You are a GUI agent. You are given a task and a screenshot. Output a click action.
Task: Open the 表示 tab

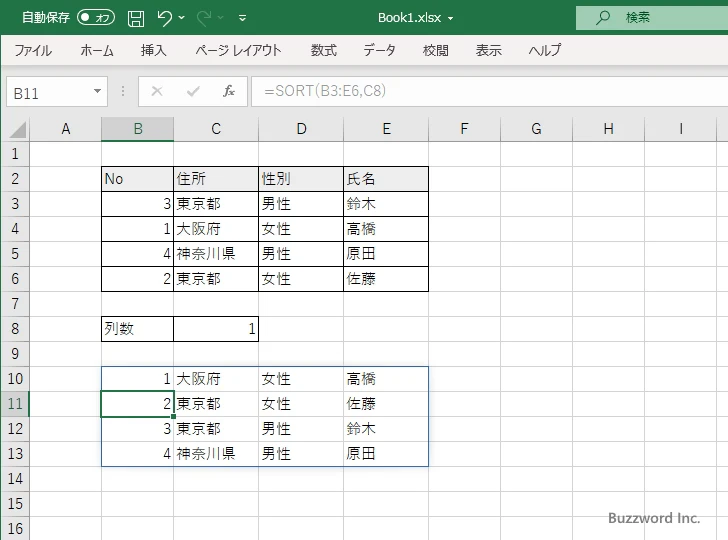pos(488,50)
